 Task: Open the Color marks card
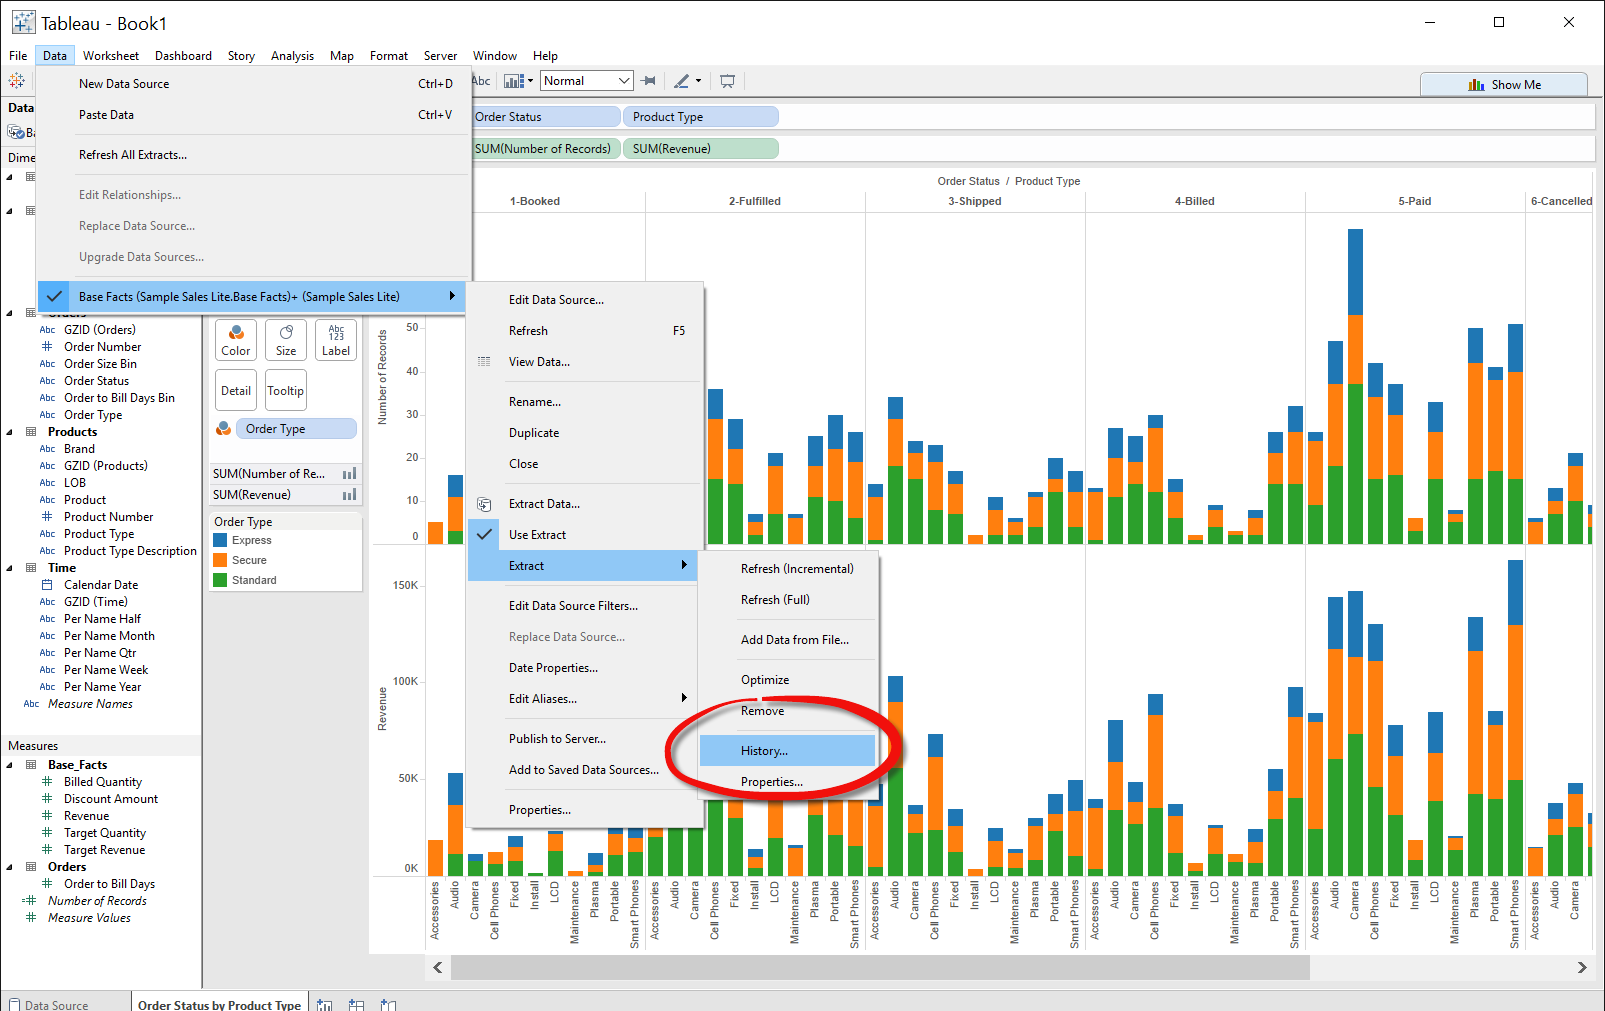(236, 340)
